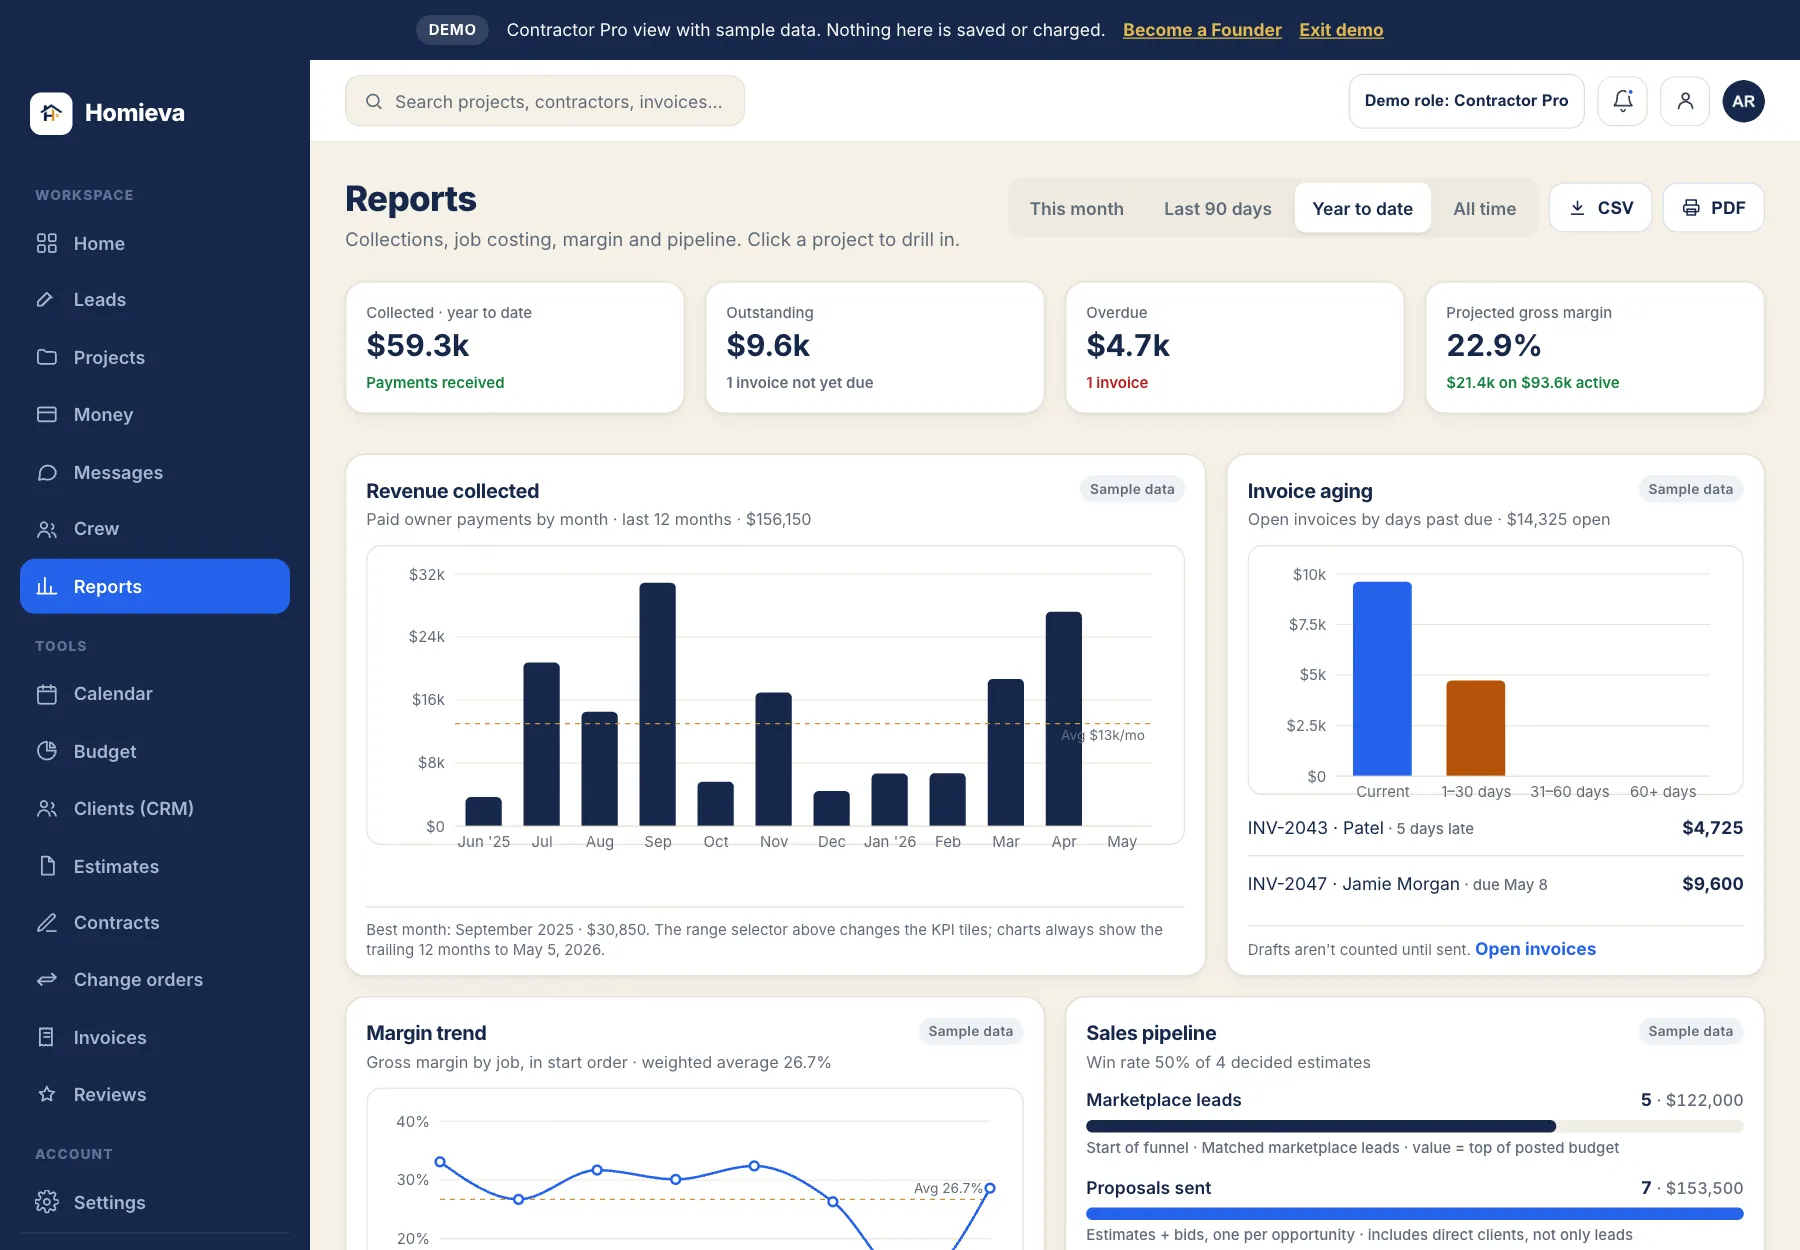Click the Calendar icon in Tools
Viewport: 1800px width, 1250px height.
click(47, 694)
